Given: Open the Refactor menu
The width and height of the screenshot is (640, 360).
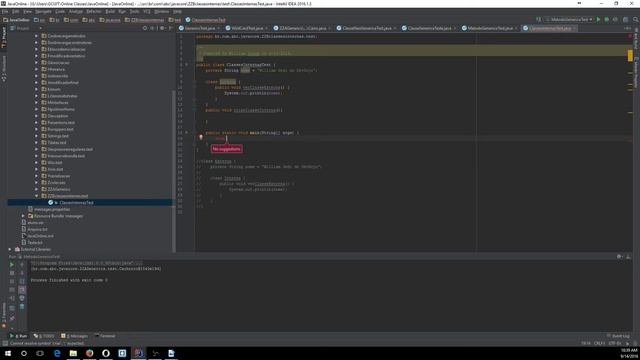Looking at the screenshot, I should (94, 11).
